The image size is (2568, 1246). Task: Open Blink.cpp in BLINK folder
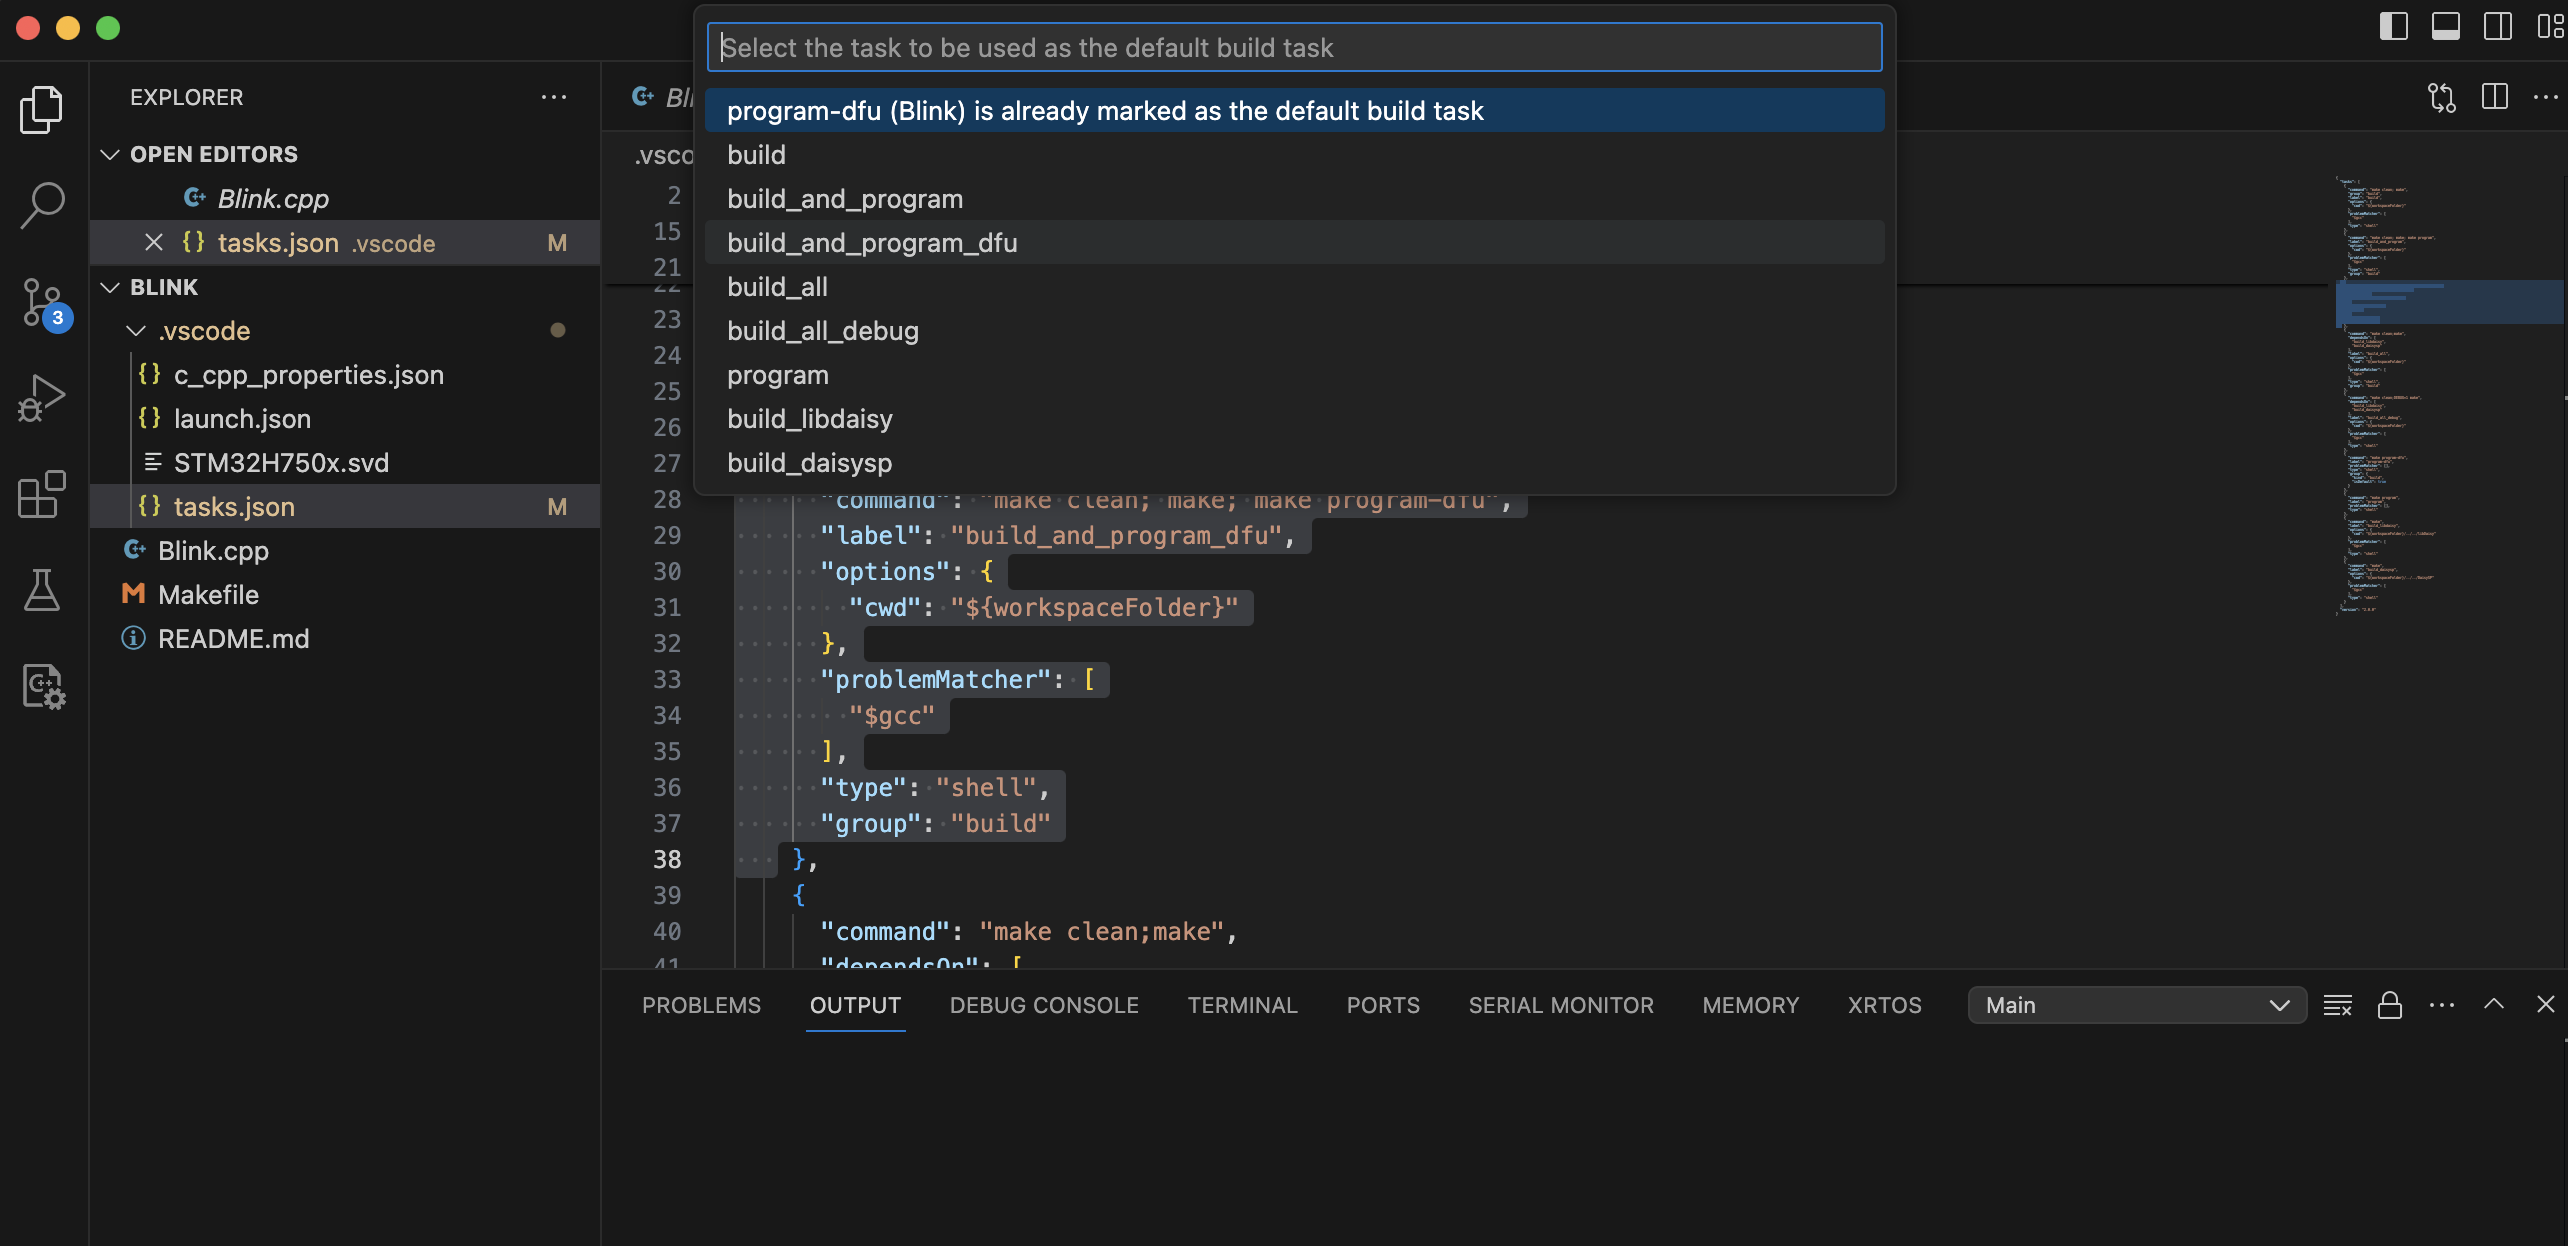(x=345, y=550)
